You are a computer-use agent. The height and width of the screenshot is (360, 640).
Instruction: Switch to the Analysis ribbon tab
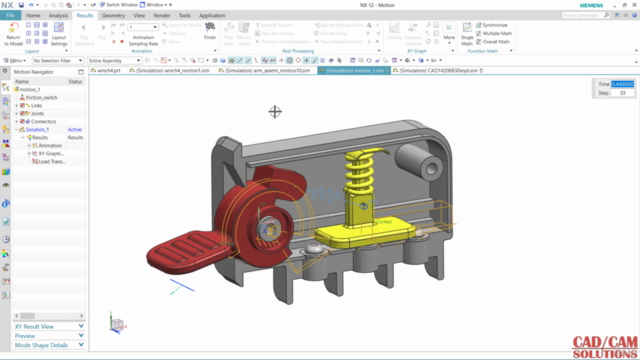(x=58, y=16)
